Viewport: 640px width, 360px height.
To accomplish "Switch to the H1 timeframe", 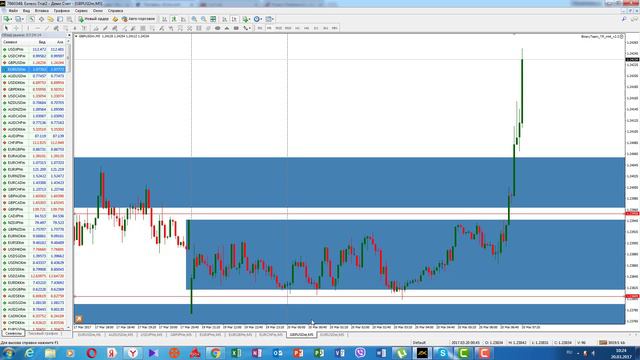I will point(297,28).
